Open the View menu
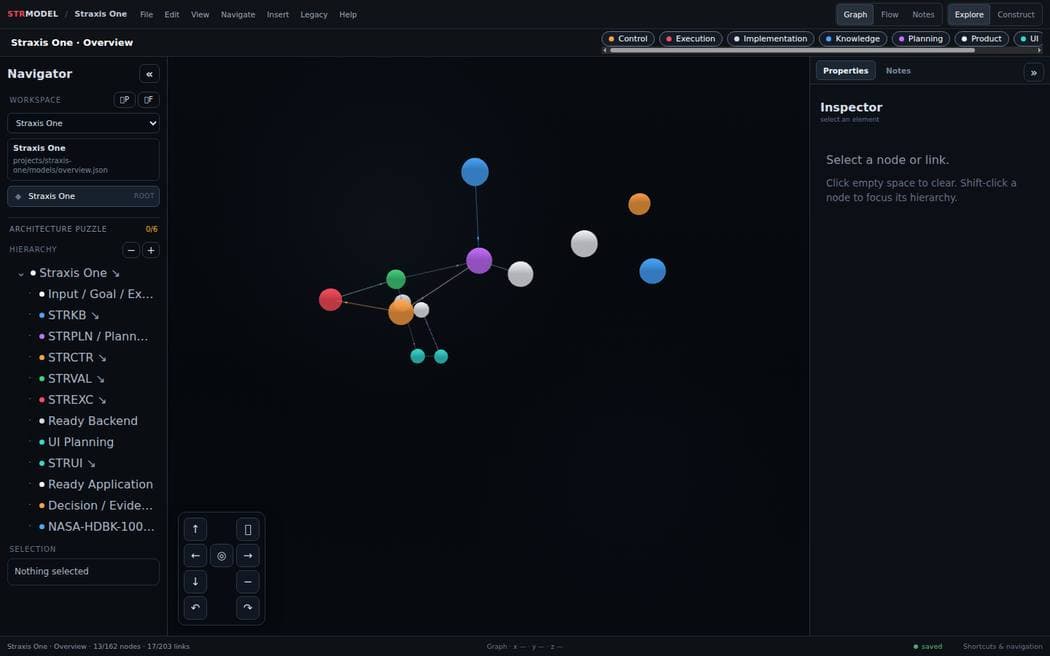The width and height of the screenshot is (1050, 656). click(200, 14)
